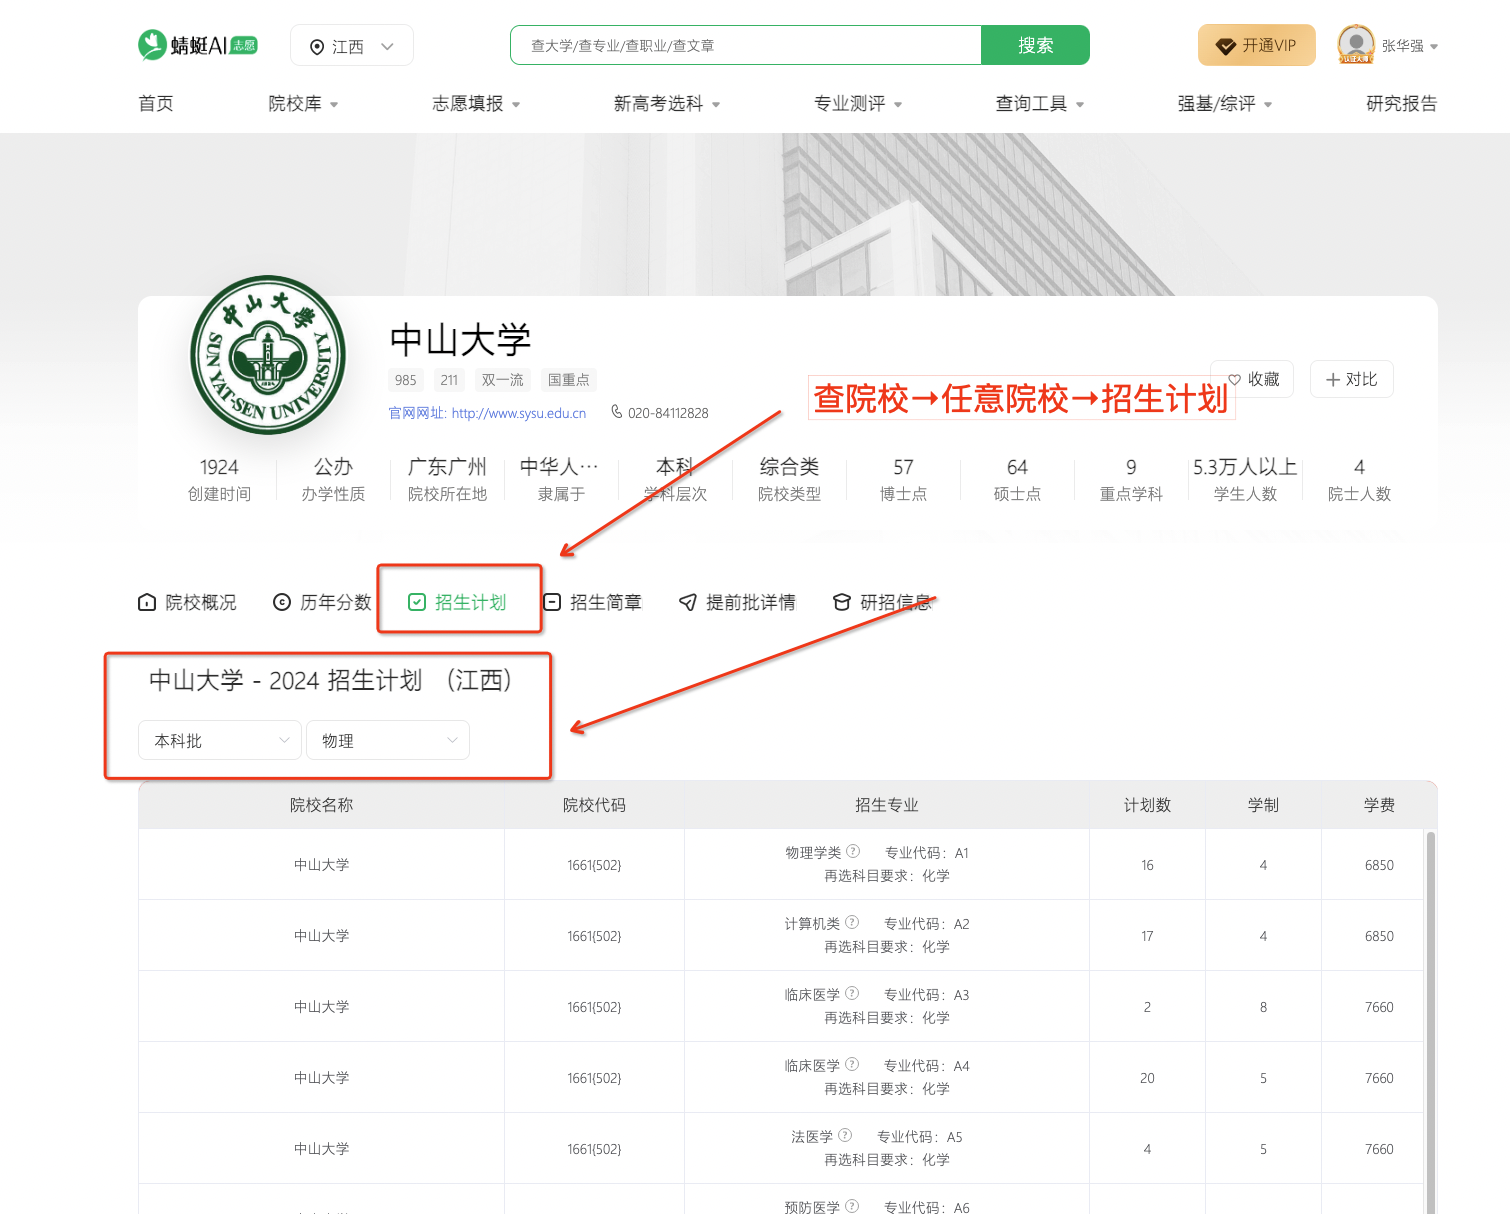Switch to the 招生简章 tab

(x=592, y=602)
